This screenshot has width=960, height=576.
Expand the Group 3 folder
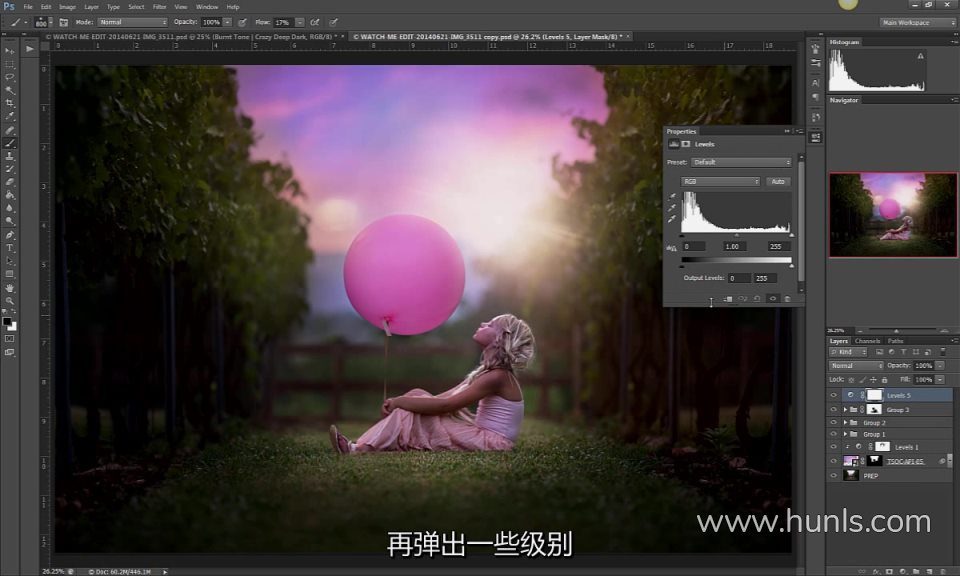(x=845, y=410)
